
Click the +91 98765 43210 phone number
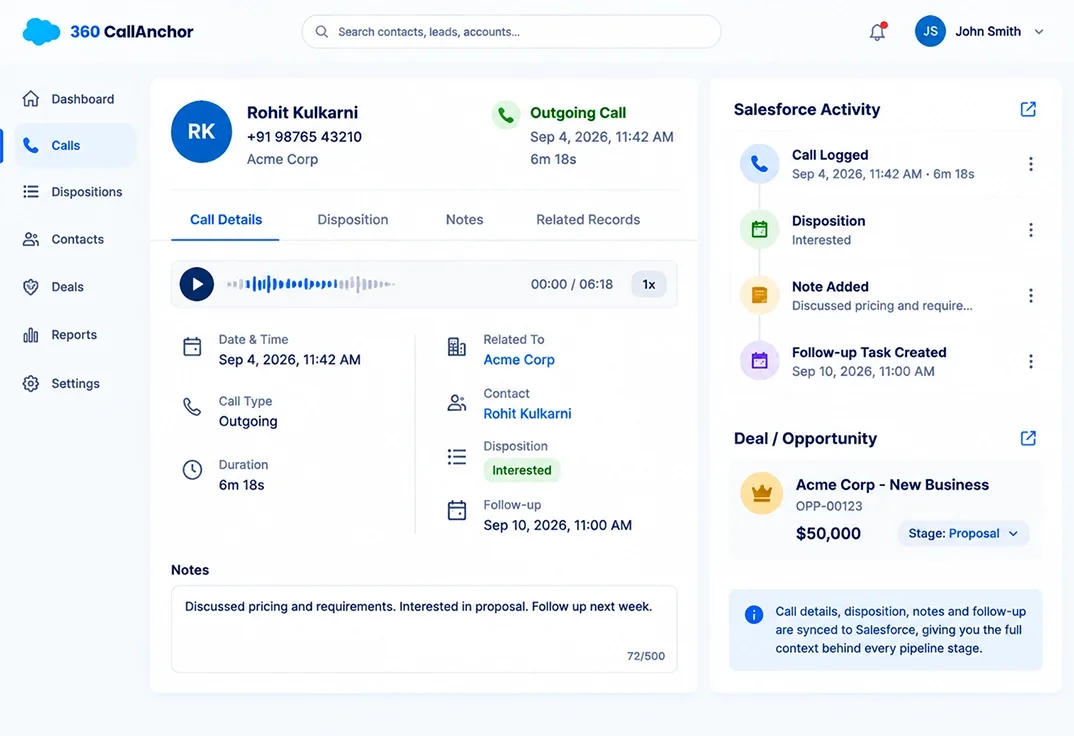pos(304,137)
